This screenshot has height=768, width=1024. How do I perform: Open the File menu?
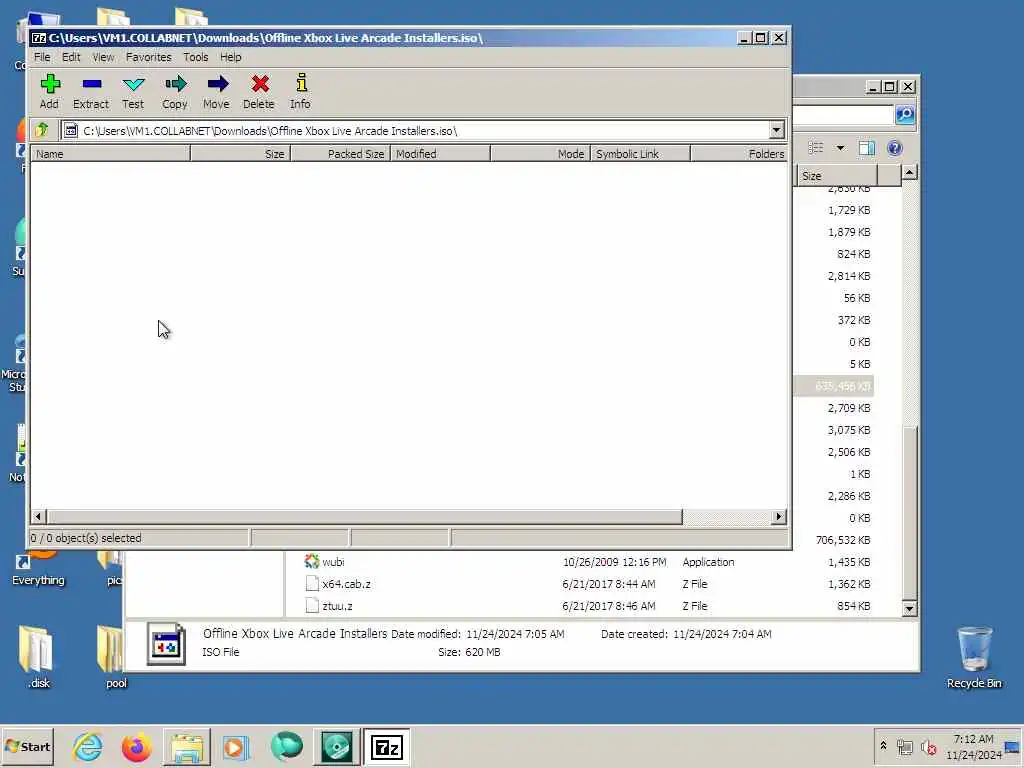pos(42,57)
